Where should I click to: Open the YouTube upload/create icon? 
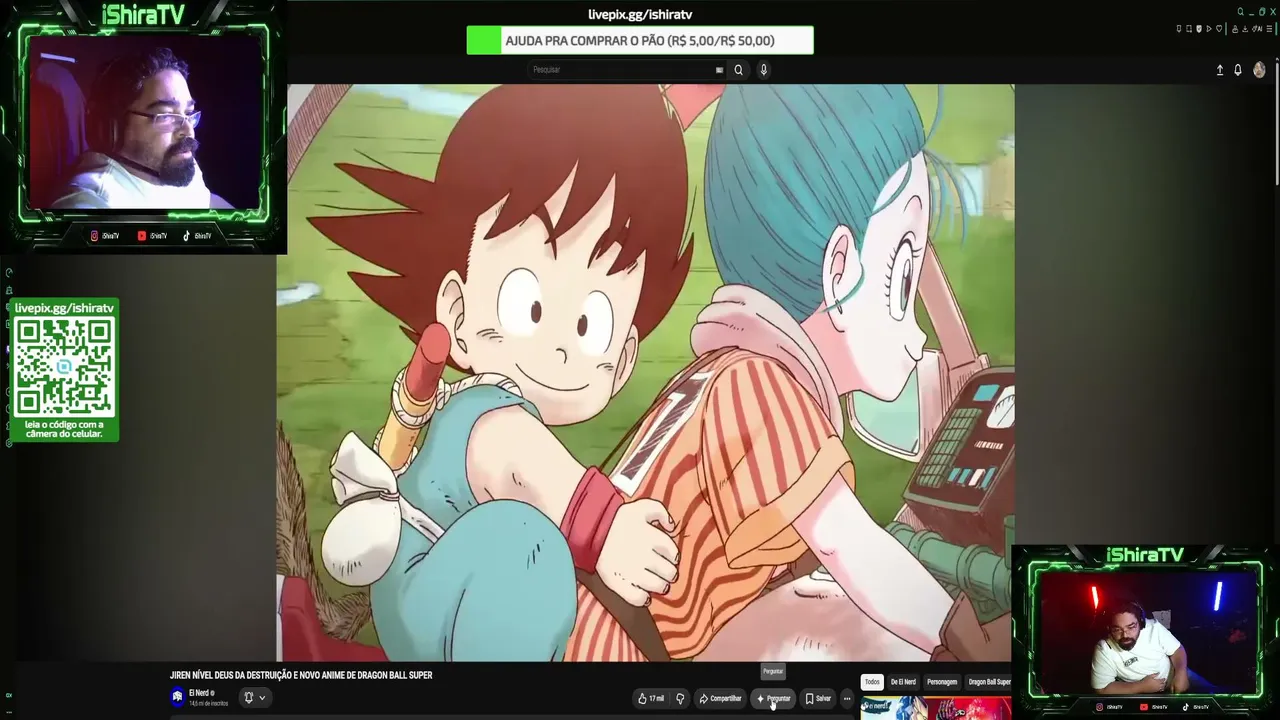coord(1219,70)
